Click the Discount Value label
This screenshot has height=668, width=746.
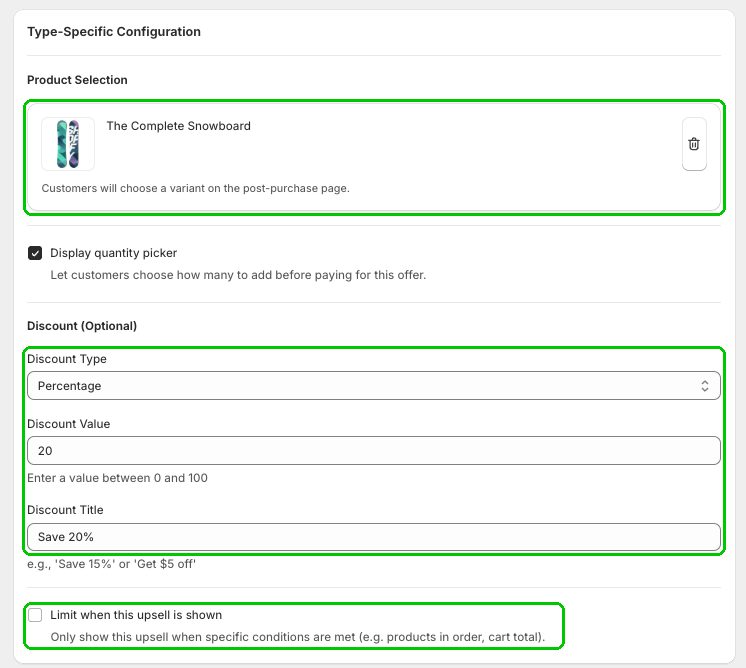click(x=69, y=424)
